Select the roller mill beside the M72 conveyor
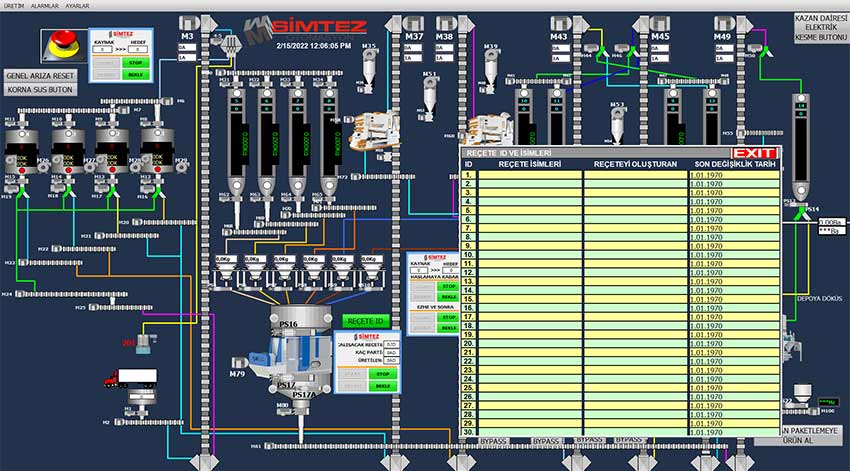This screenshot has width=850, height=471. pyautogui.click(x=373, y=130)
